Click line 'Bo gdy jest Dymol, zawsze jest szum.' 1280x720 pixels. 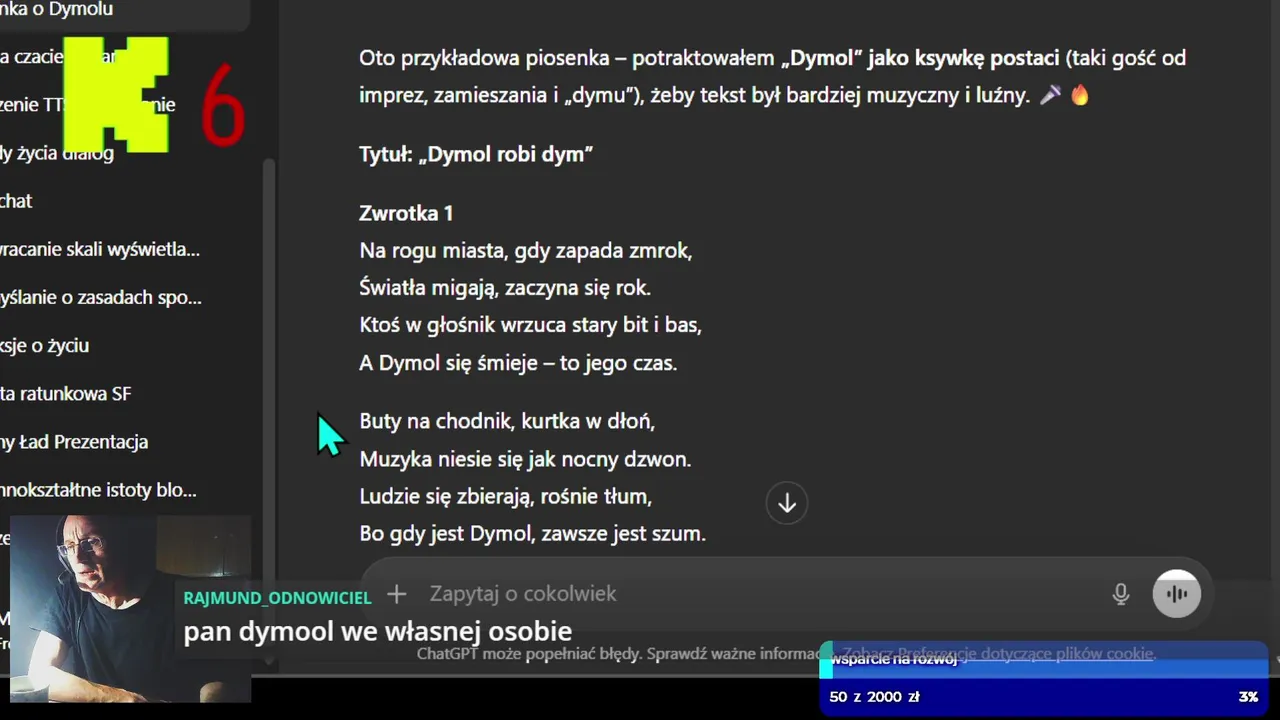point(532,534)
